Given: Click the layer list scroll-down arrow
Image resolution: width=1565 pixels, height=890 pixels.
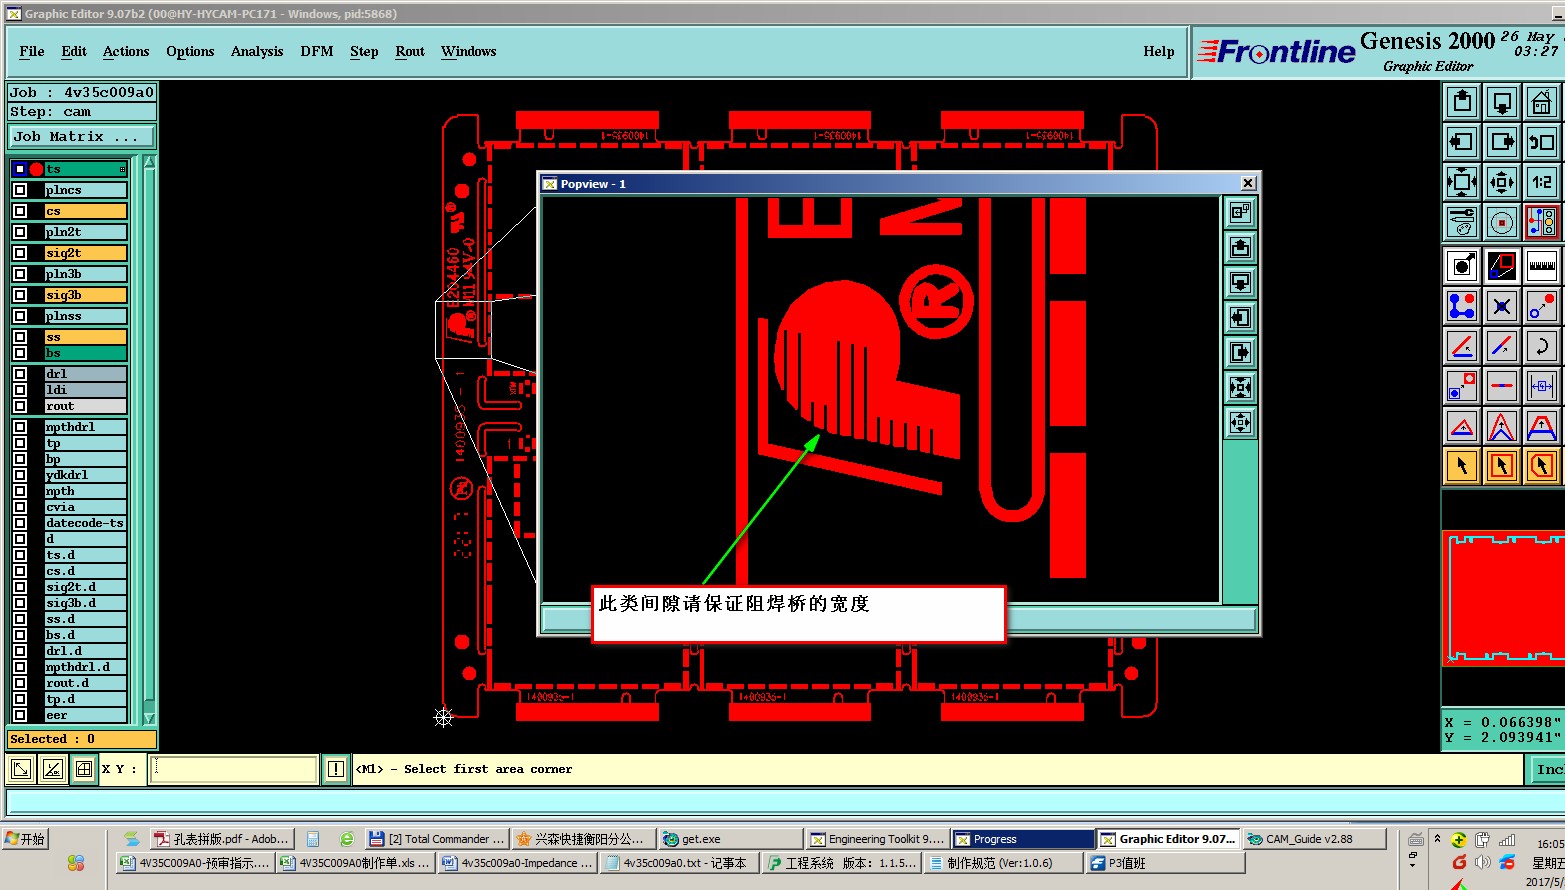Looking at the screenshot, I should (150, 718).
